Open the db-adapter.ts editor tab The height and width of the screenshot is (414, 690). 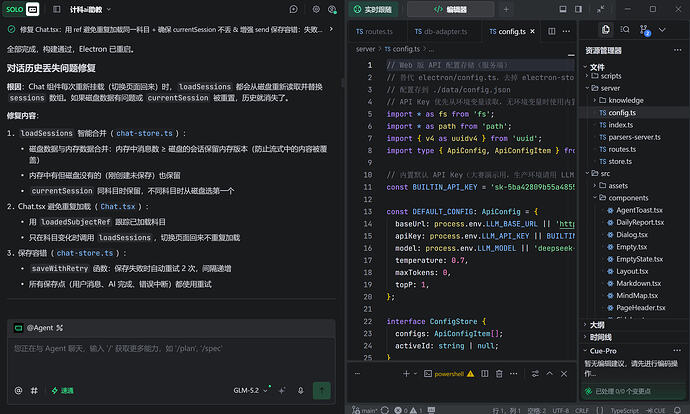pos(440,31)
